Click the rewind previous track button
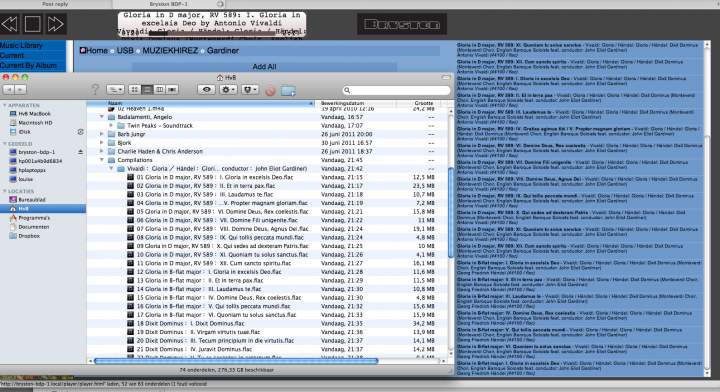Viewport: 720px width, 392px height. tap(10, 24)
